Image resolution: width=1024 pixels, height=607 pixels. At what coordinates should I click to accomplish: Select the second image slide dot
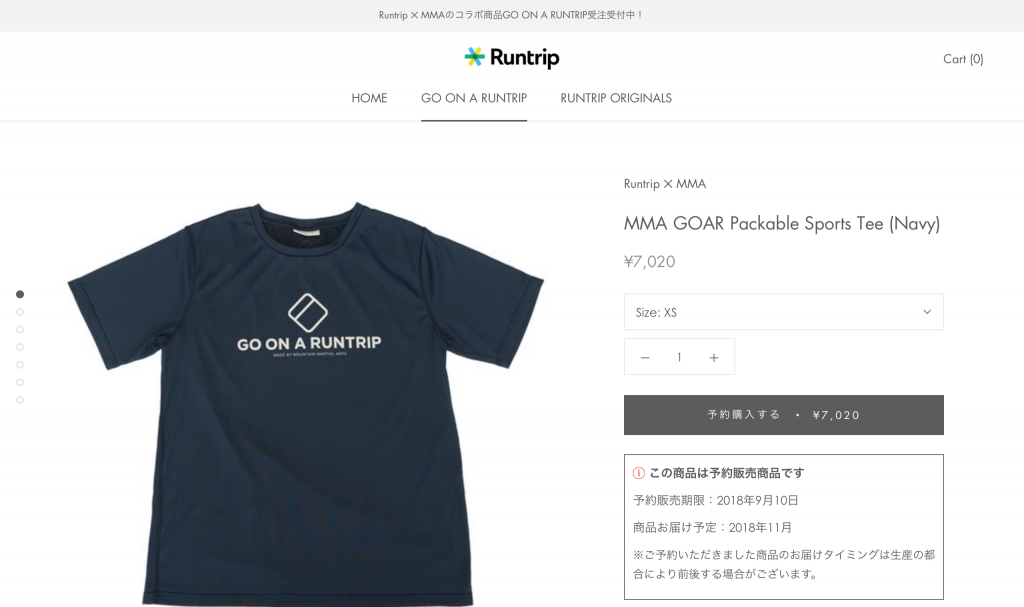pos(20,312)
